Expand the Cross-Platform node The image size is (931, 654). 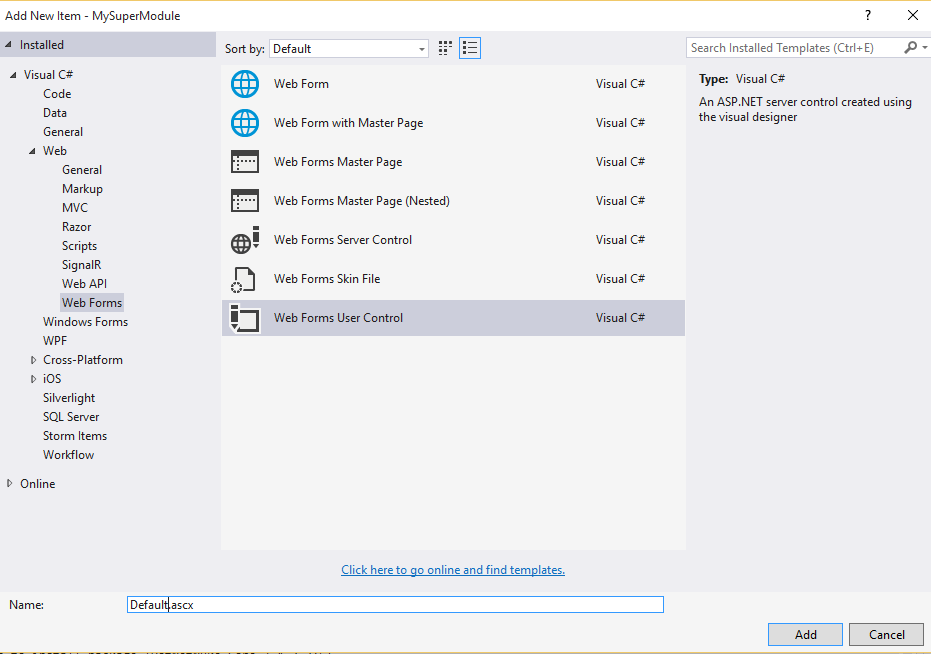click(33, 360)
